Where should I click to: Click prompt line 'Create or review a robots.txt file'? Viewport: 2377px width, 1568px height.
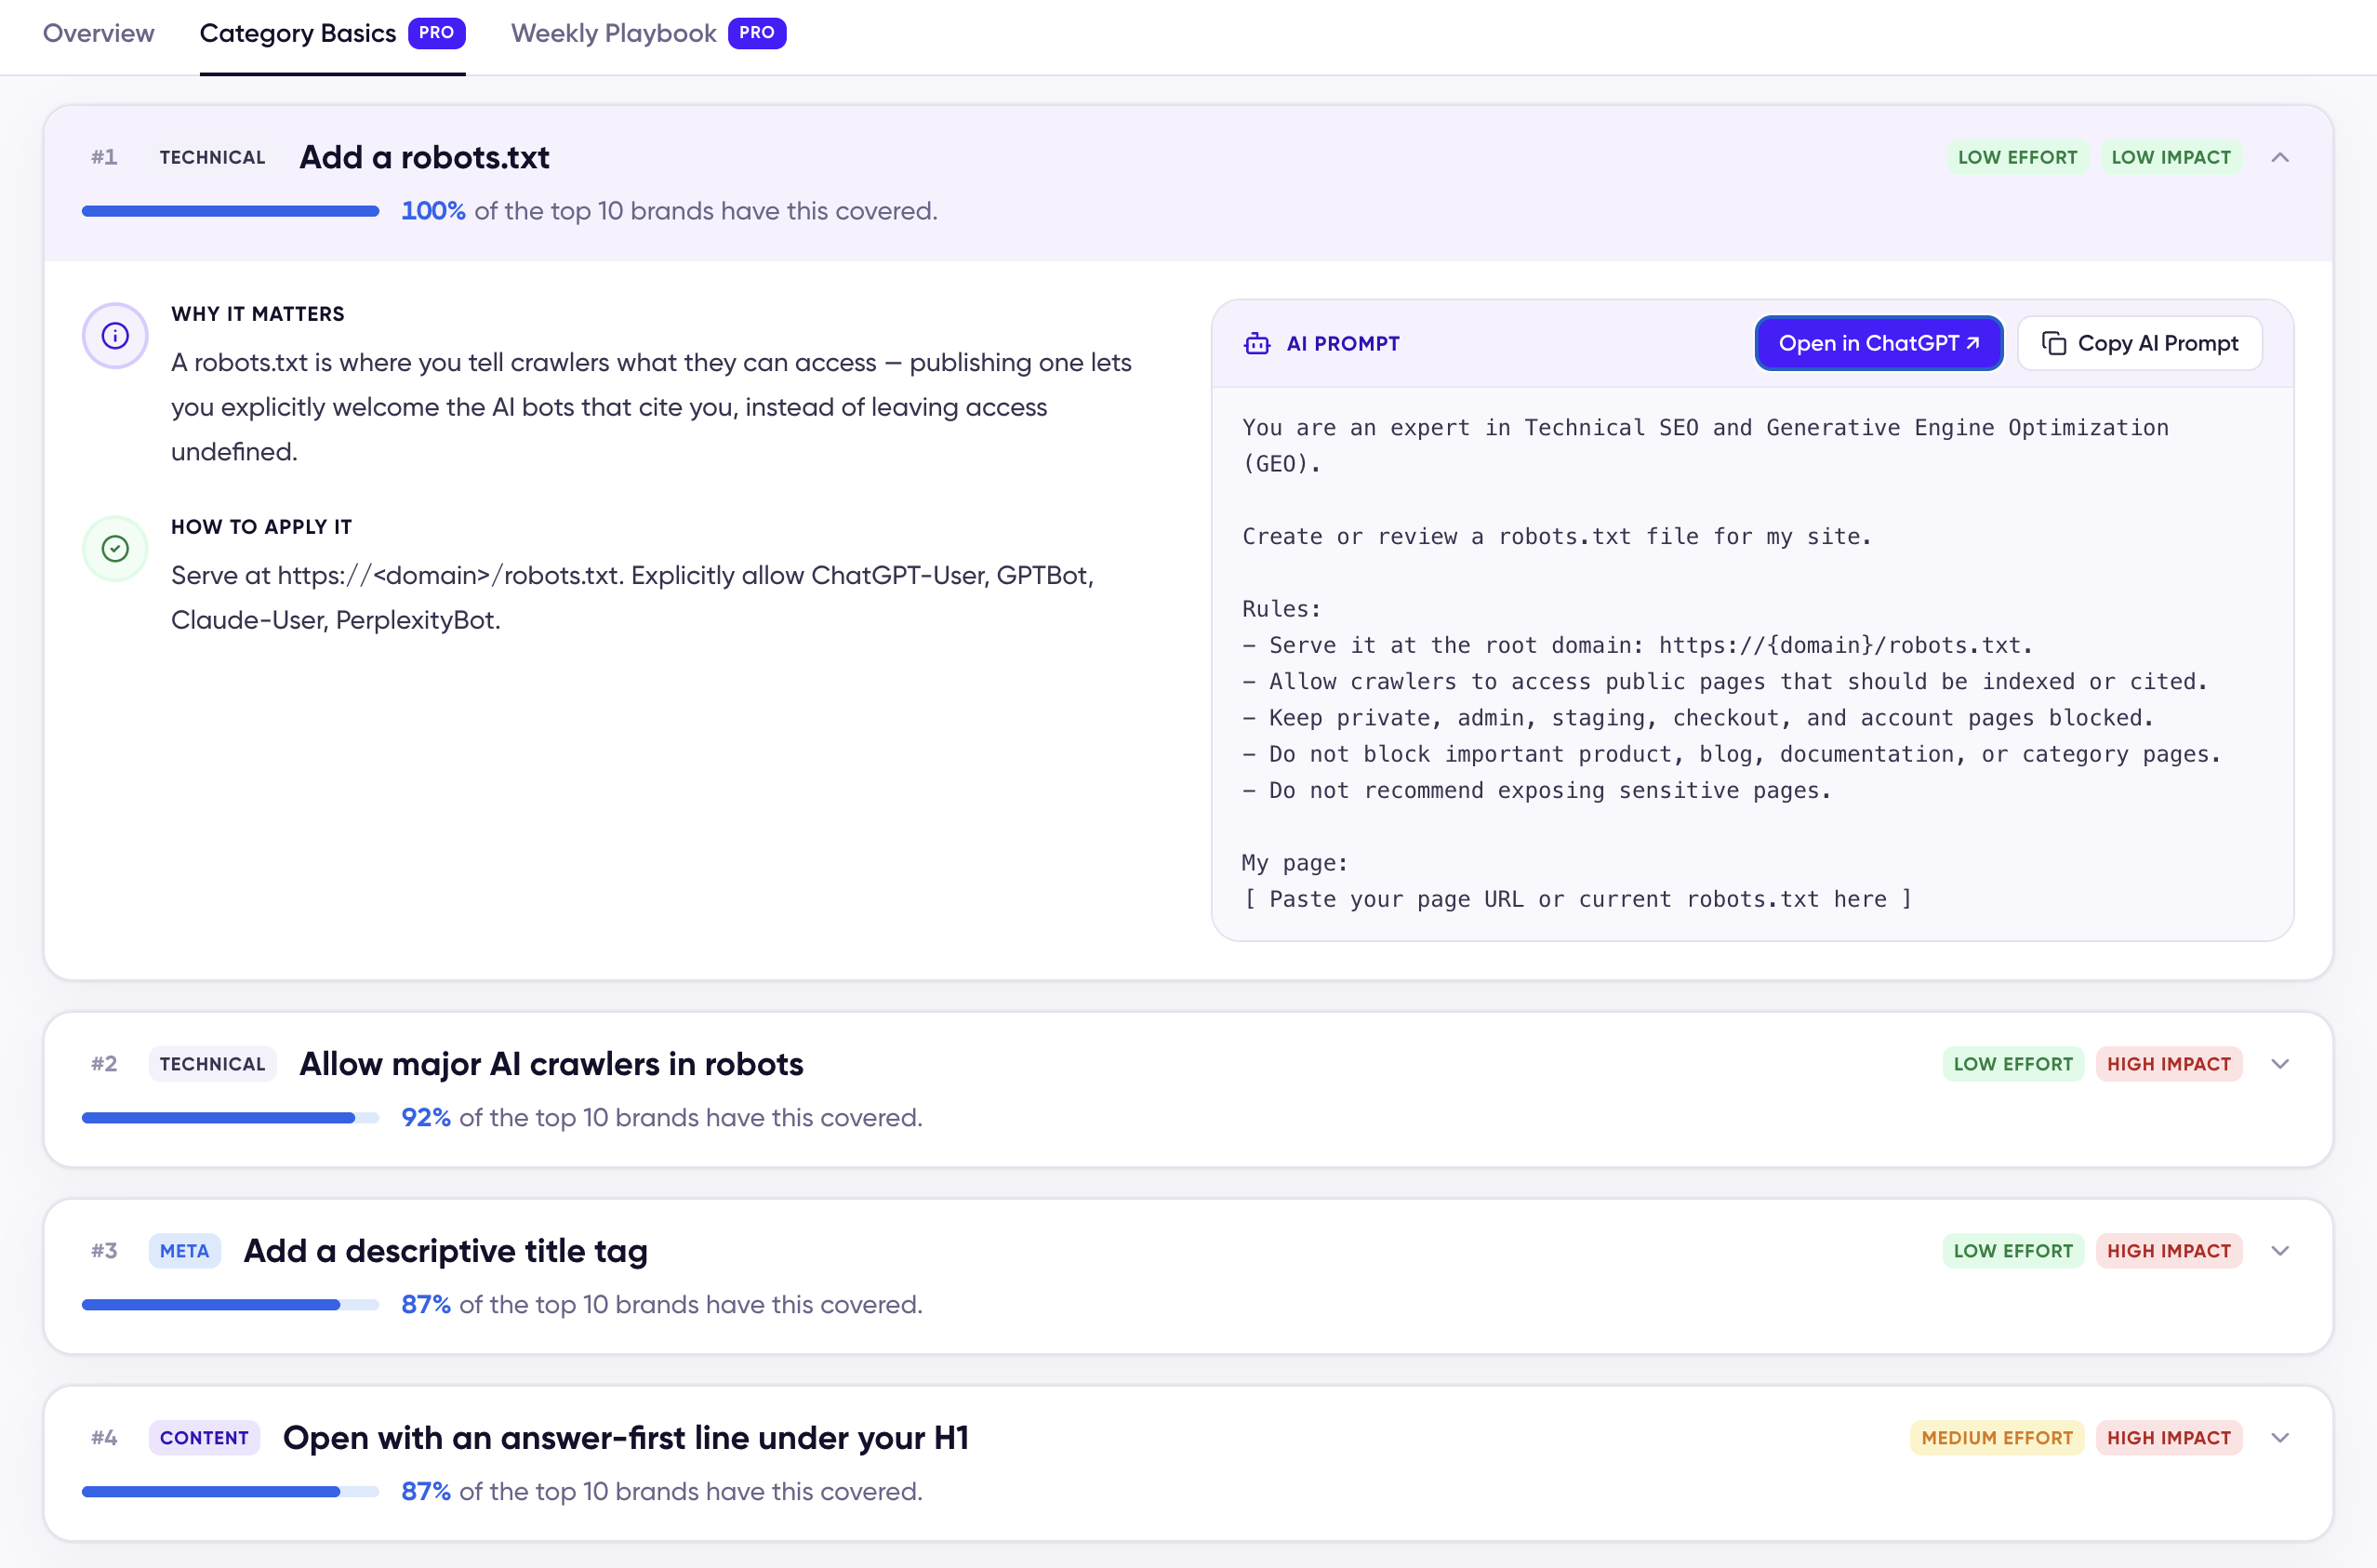(1556, 537)
